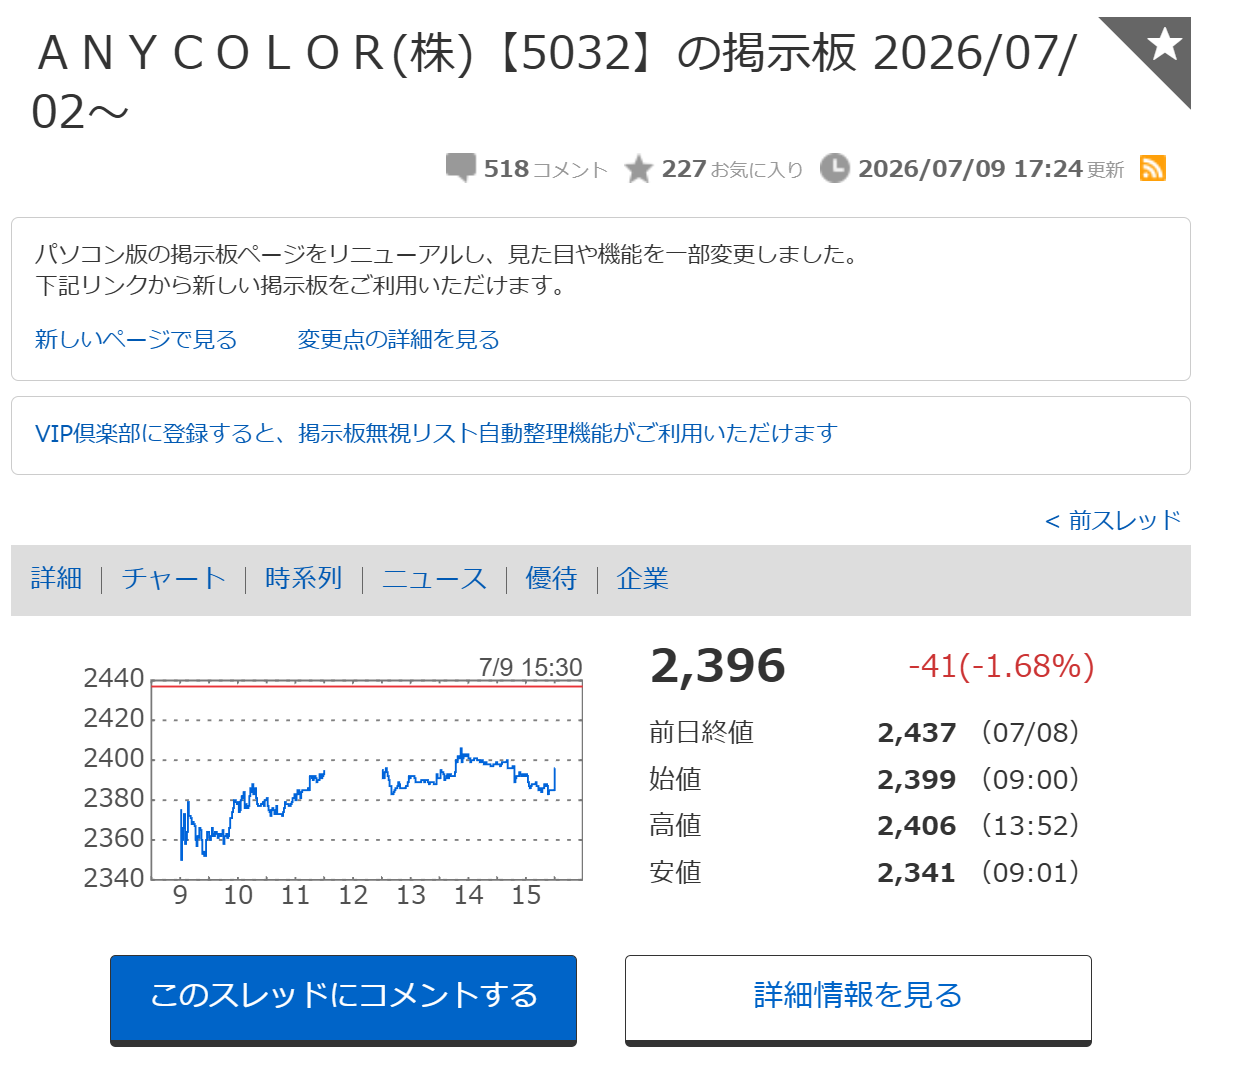The image size is (1233, 1068).
Task: Select the 優待 tab
Action: [x=552, y=578]
